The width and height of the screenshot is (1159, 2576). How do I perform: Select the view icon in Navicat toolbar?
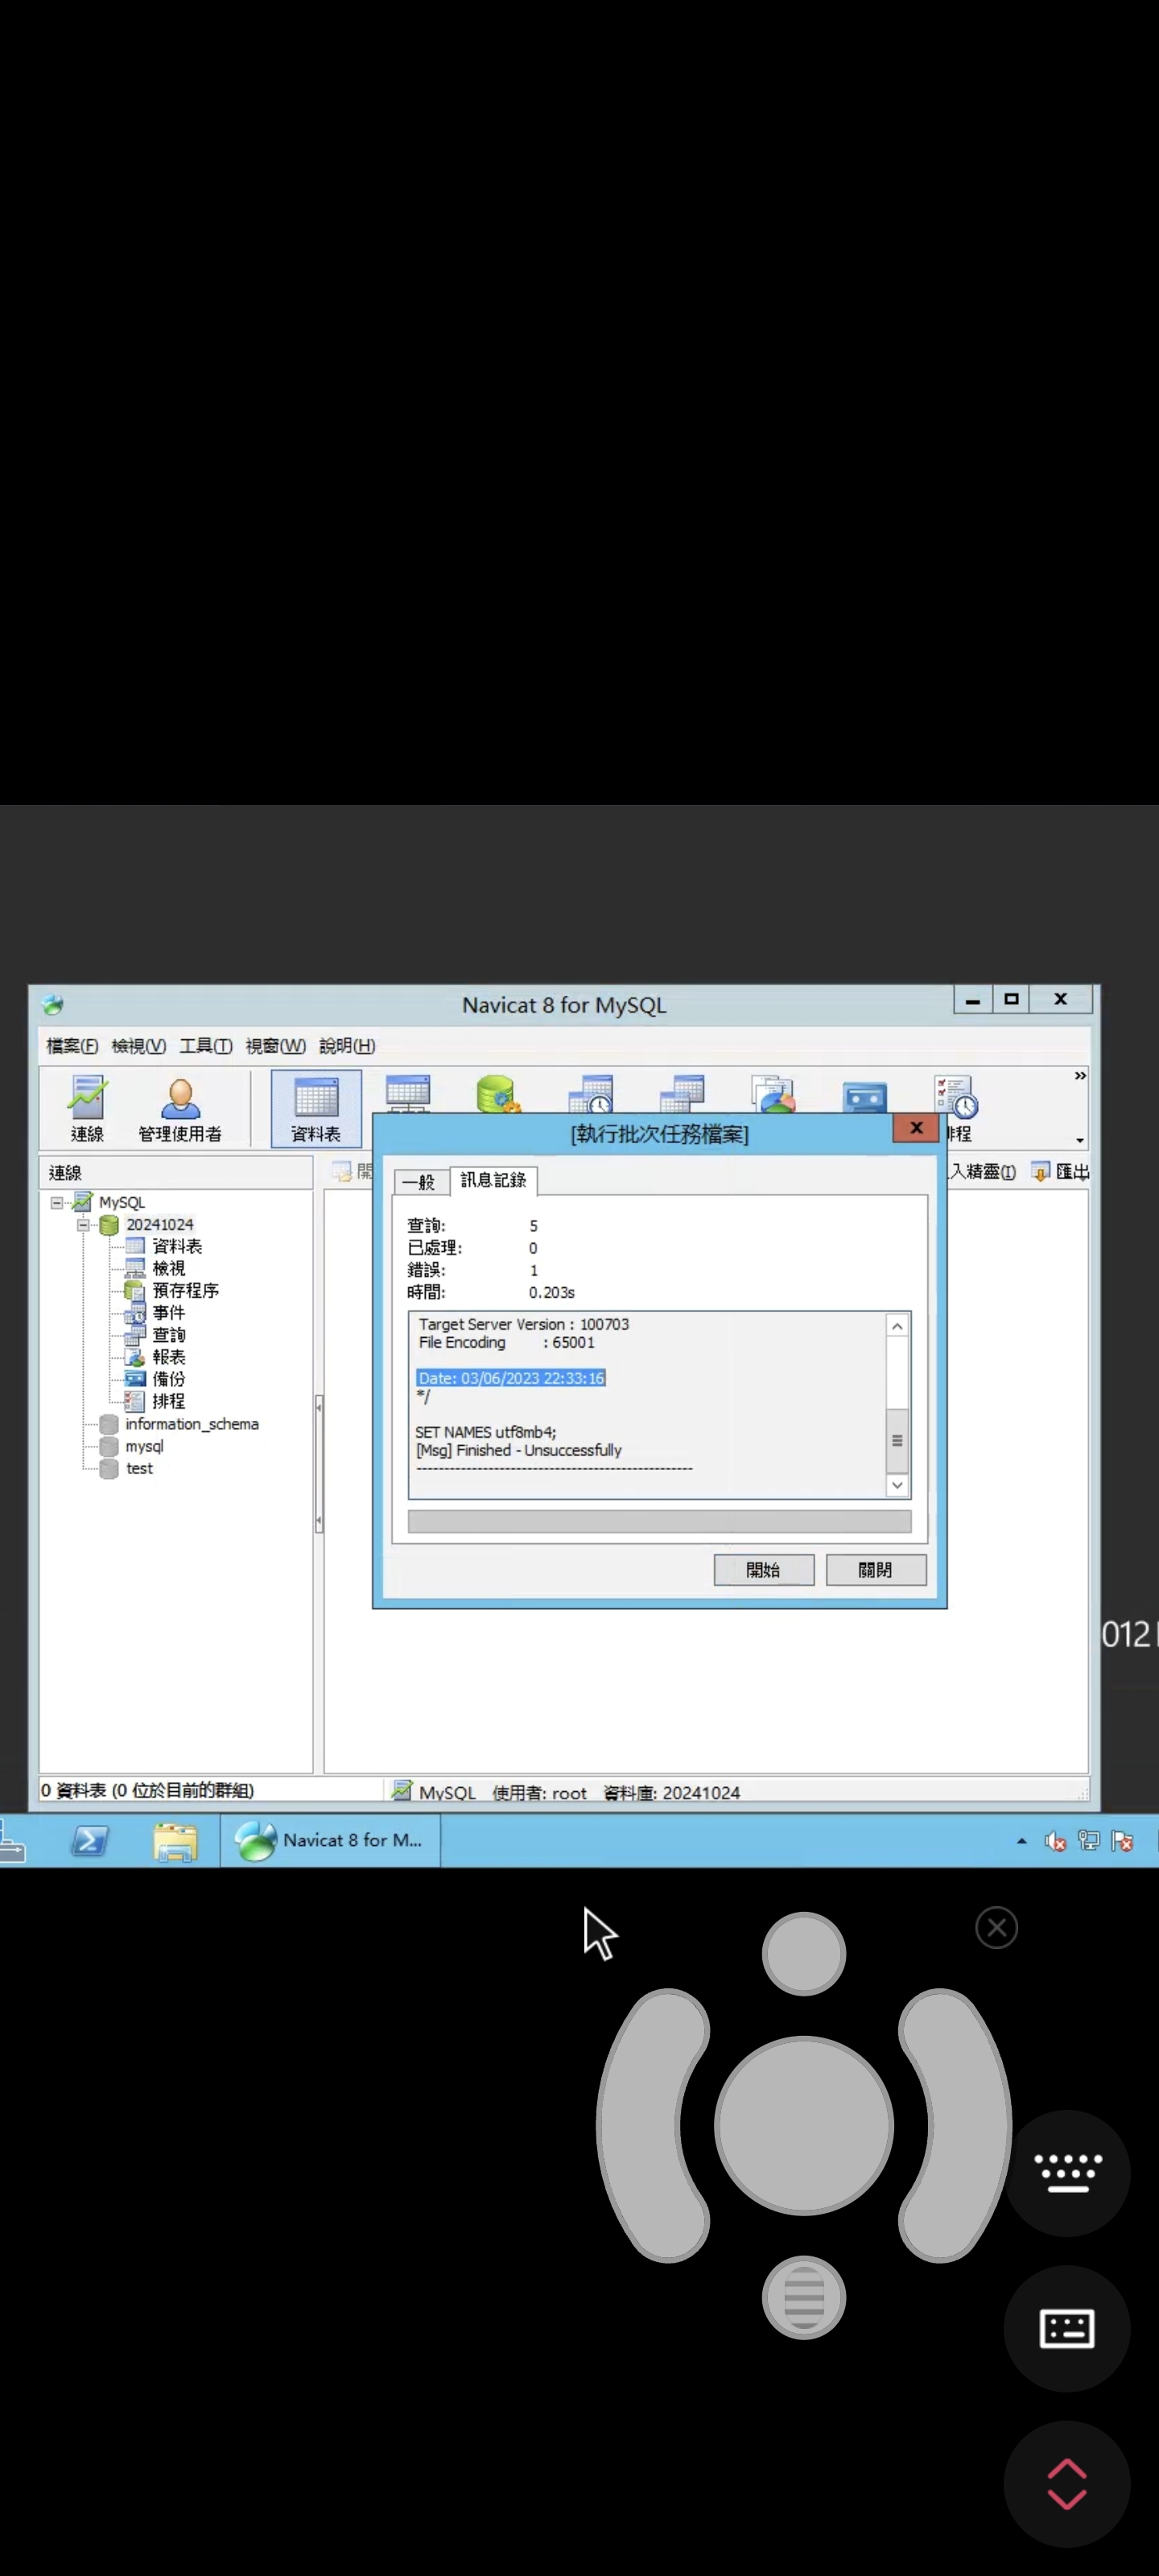coord(408,1093)
